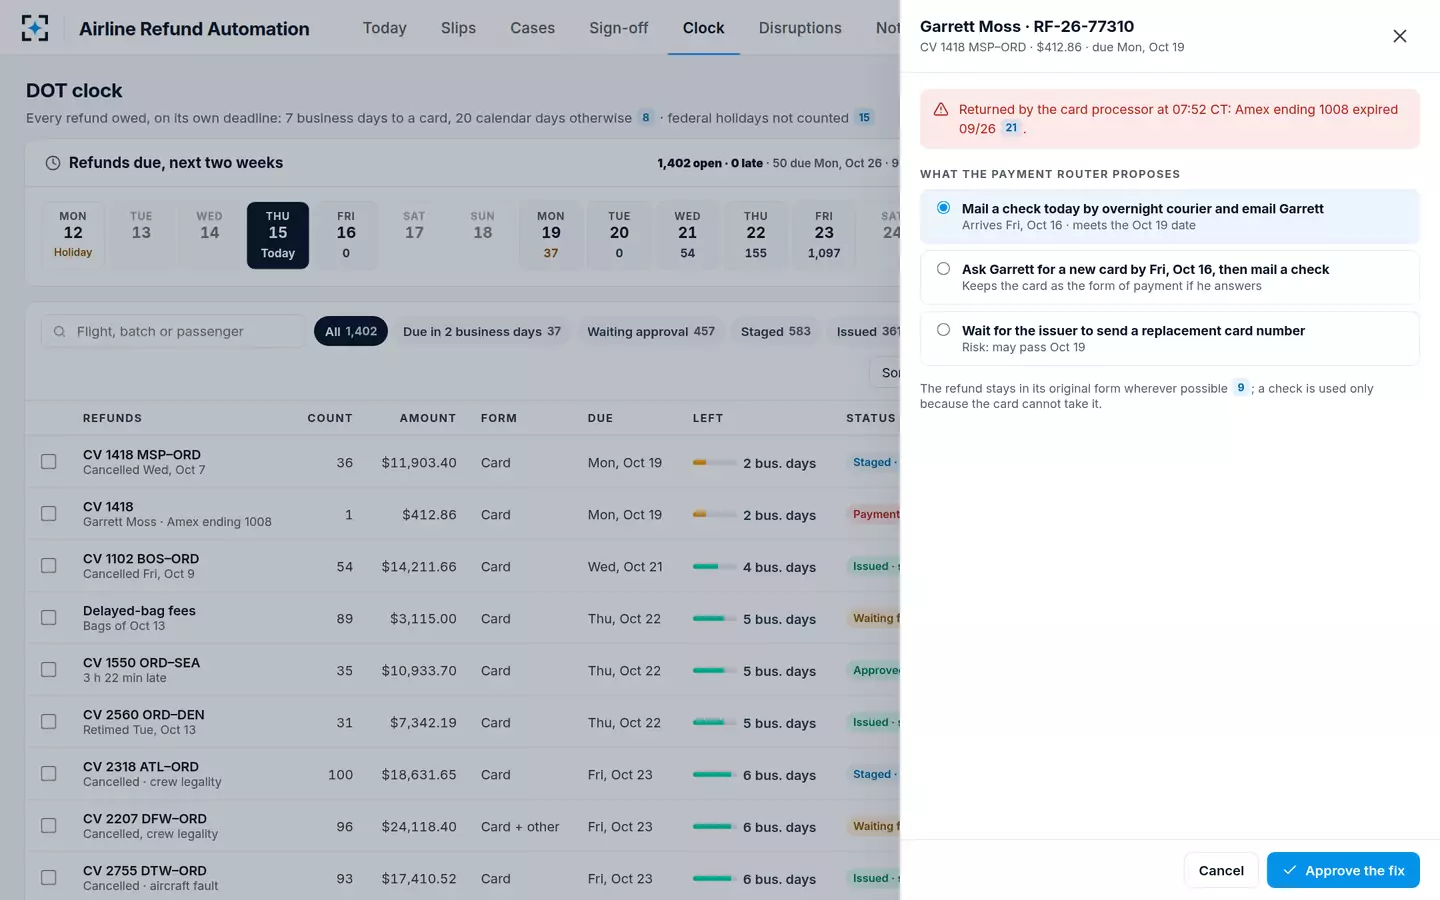Viewport: 1440px width, 900px height.
Task: Click 'Card + other' form cell
Action: pyautogui.click(x=520, y=826)
